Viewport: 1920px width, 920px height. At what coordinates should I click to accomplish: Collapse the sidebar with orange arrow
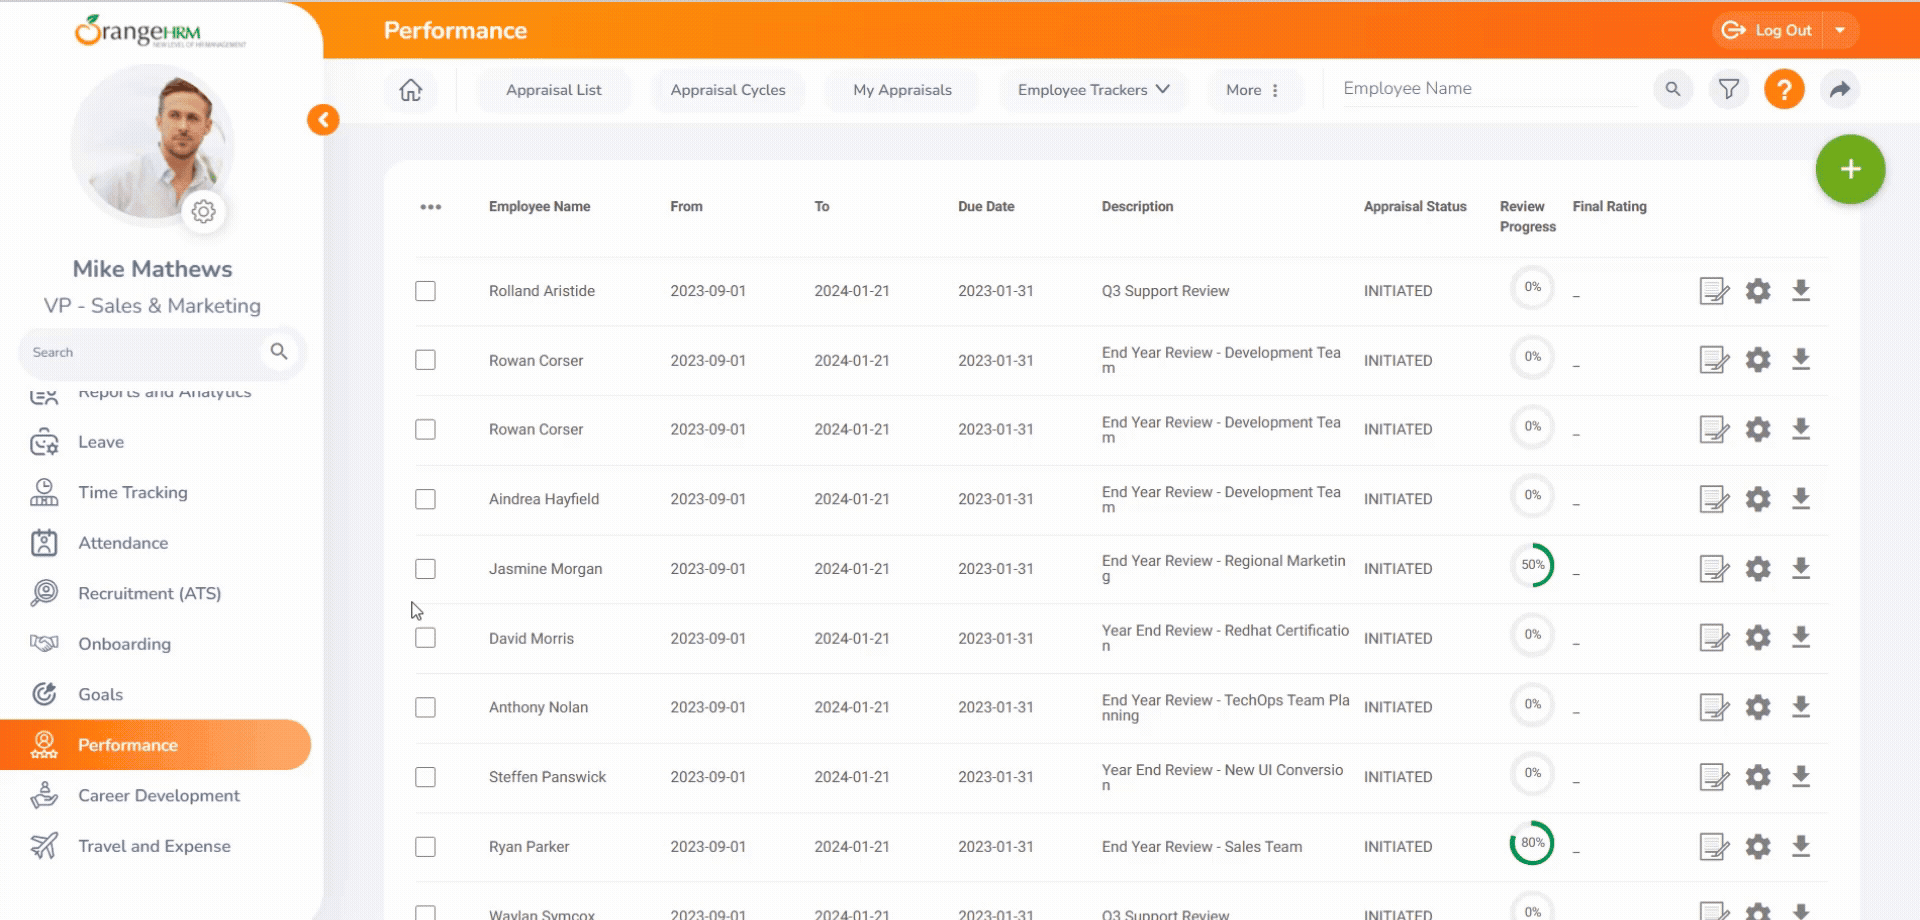pyautogui.click(x=323, y=120)
